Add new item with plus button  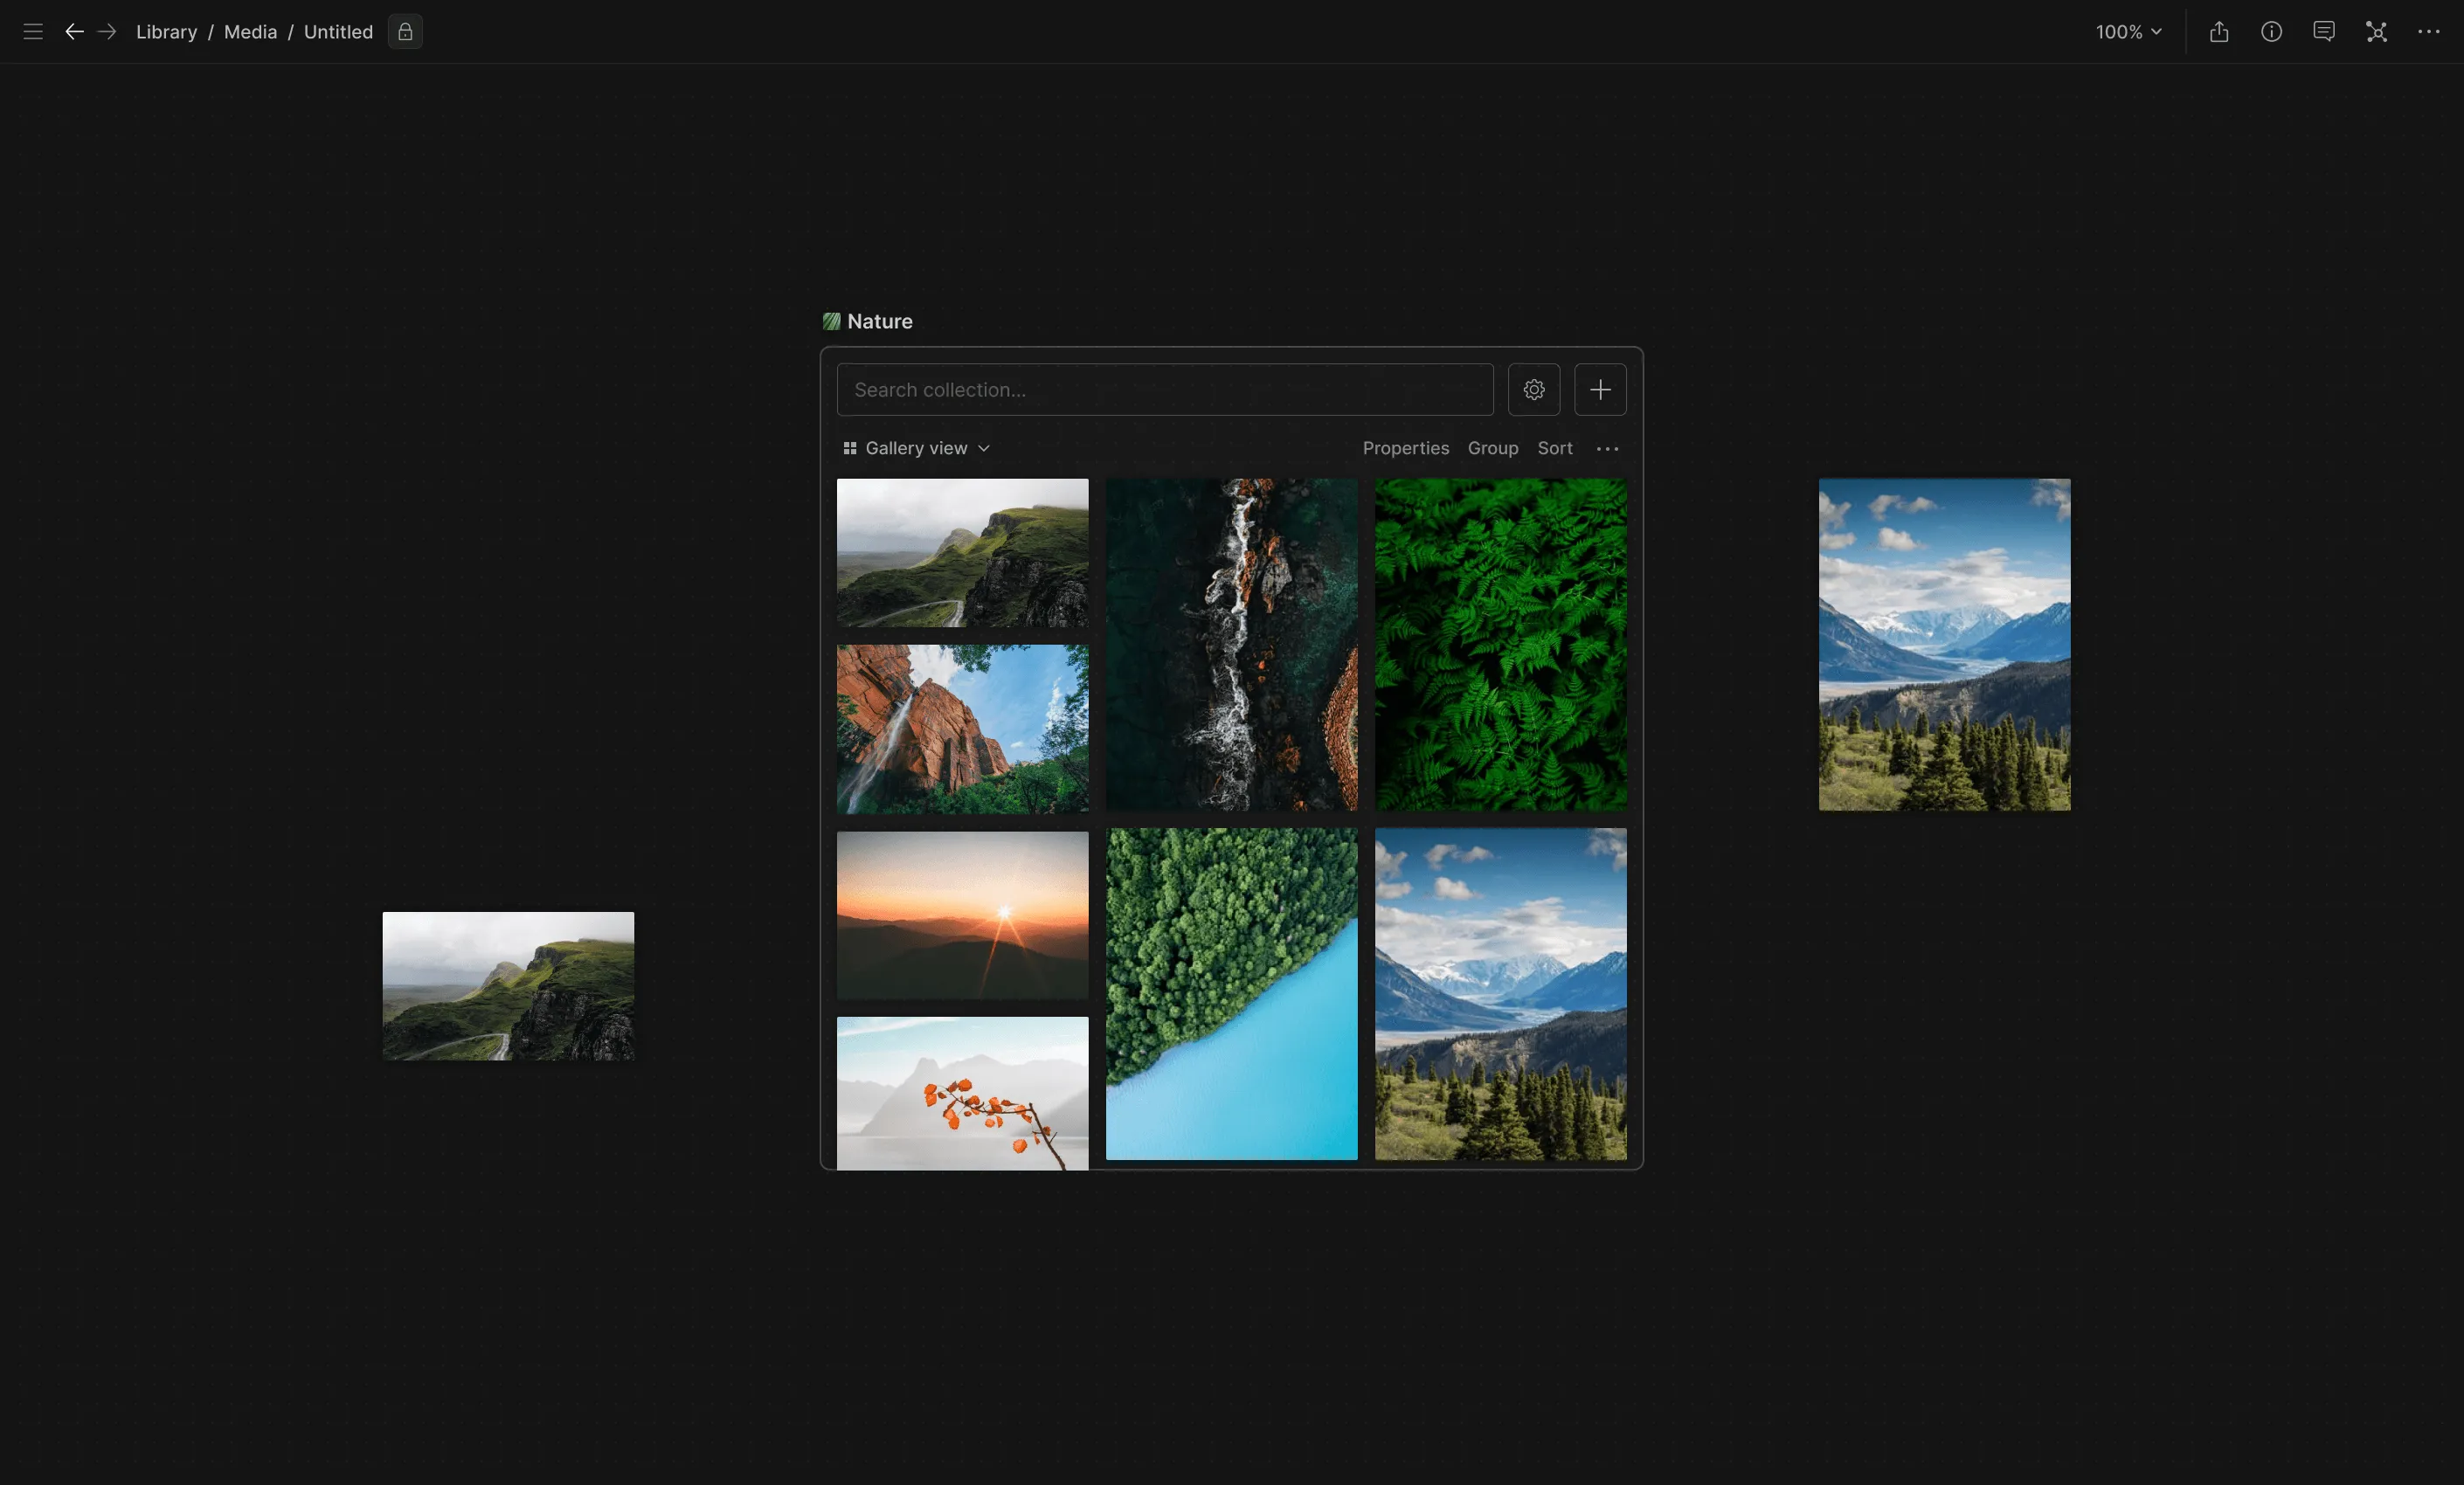click(x=1600, y=389)
